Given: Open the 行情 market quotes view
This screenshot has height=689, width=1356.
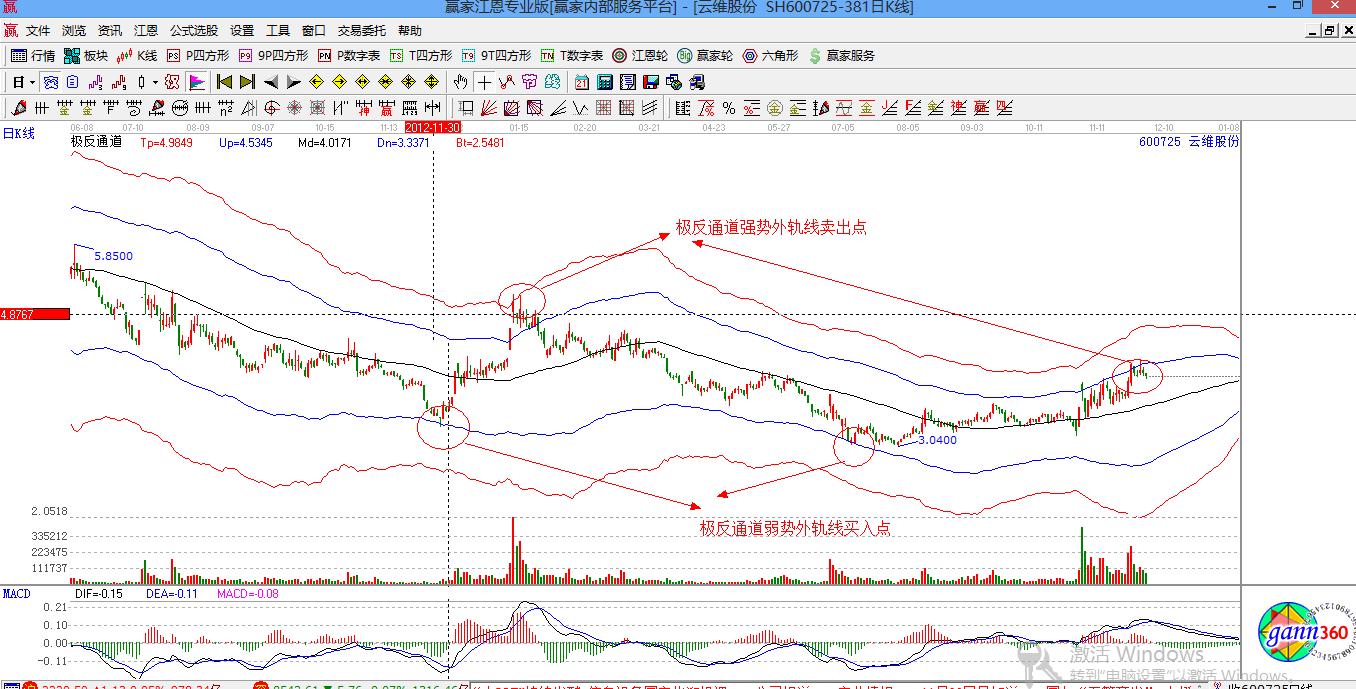Looking at the screenshot, I should [x=33, y=56].
